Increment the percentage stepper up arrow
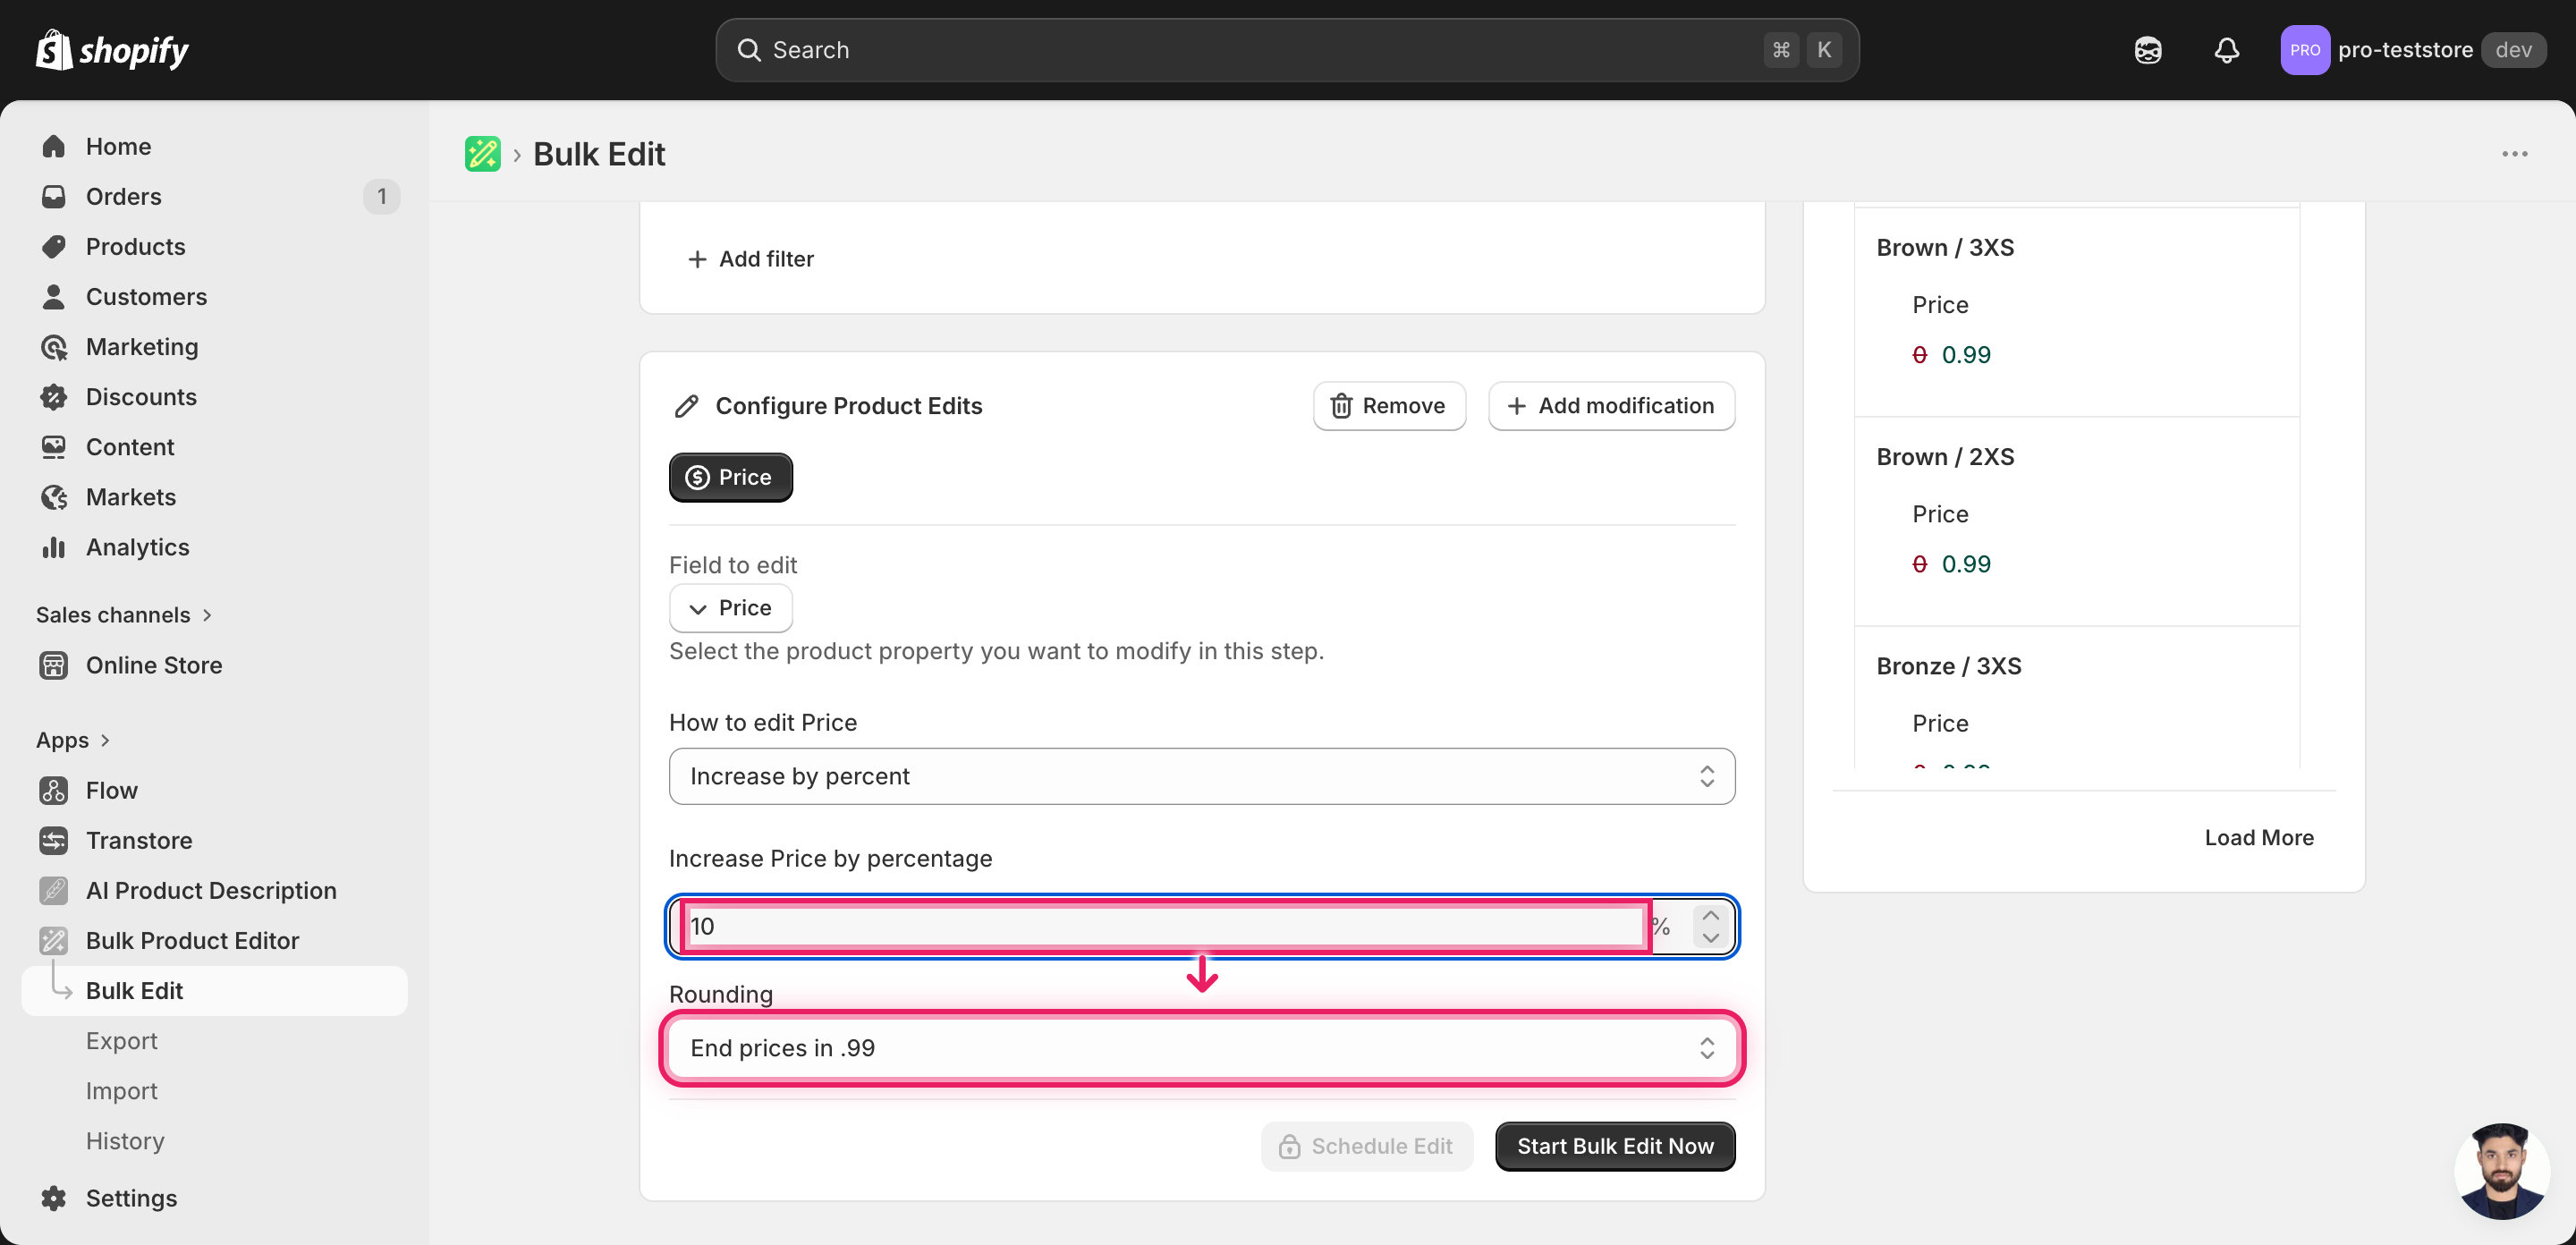This screenshot has width=2576, height=1245. [x=1710, y=915]
